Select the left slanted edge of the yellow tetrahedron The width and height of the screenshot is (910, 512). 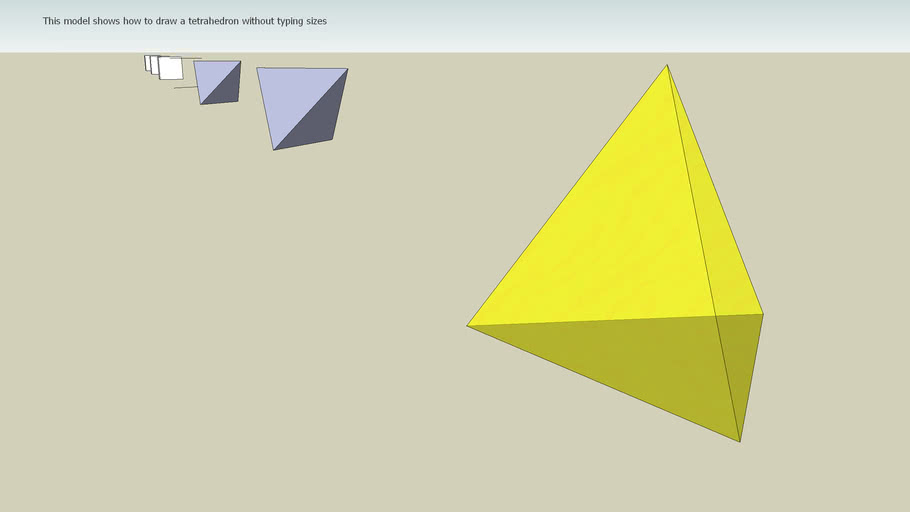567,195
